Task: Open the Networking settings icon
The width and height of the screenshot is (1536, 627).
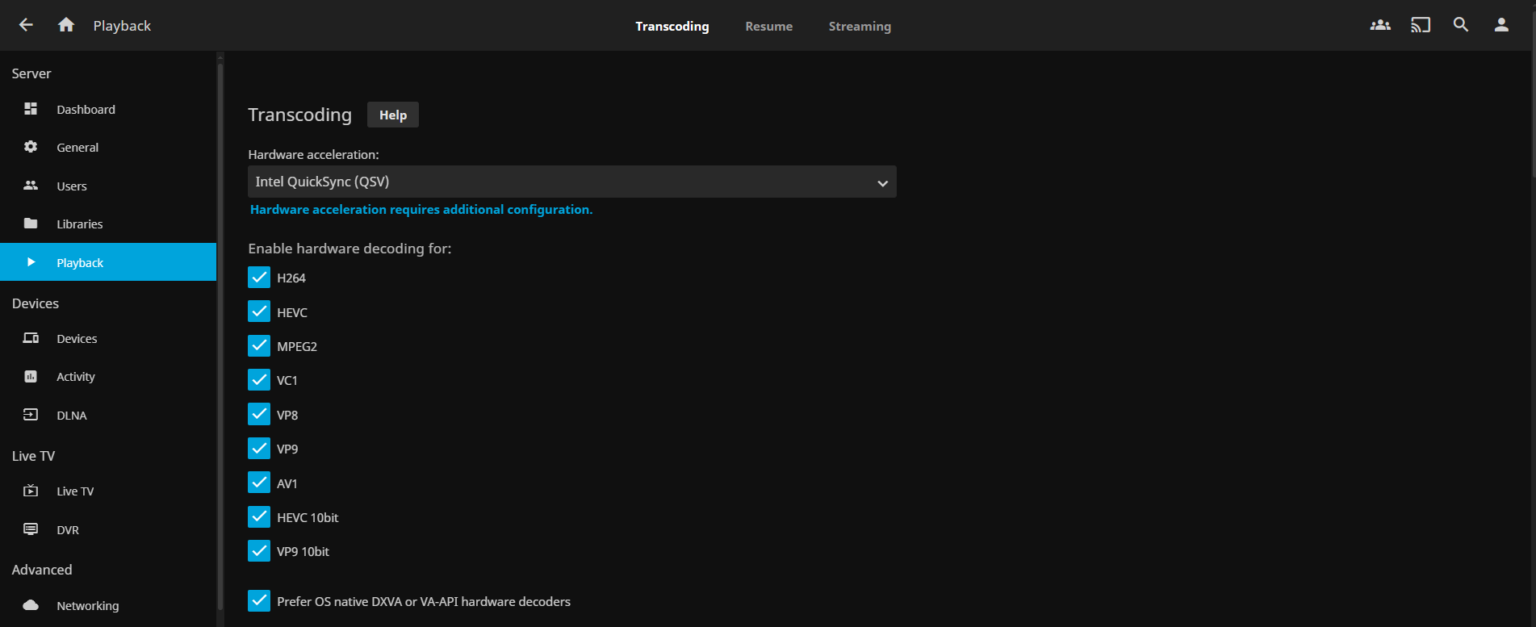Action: 30,605
